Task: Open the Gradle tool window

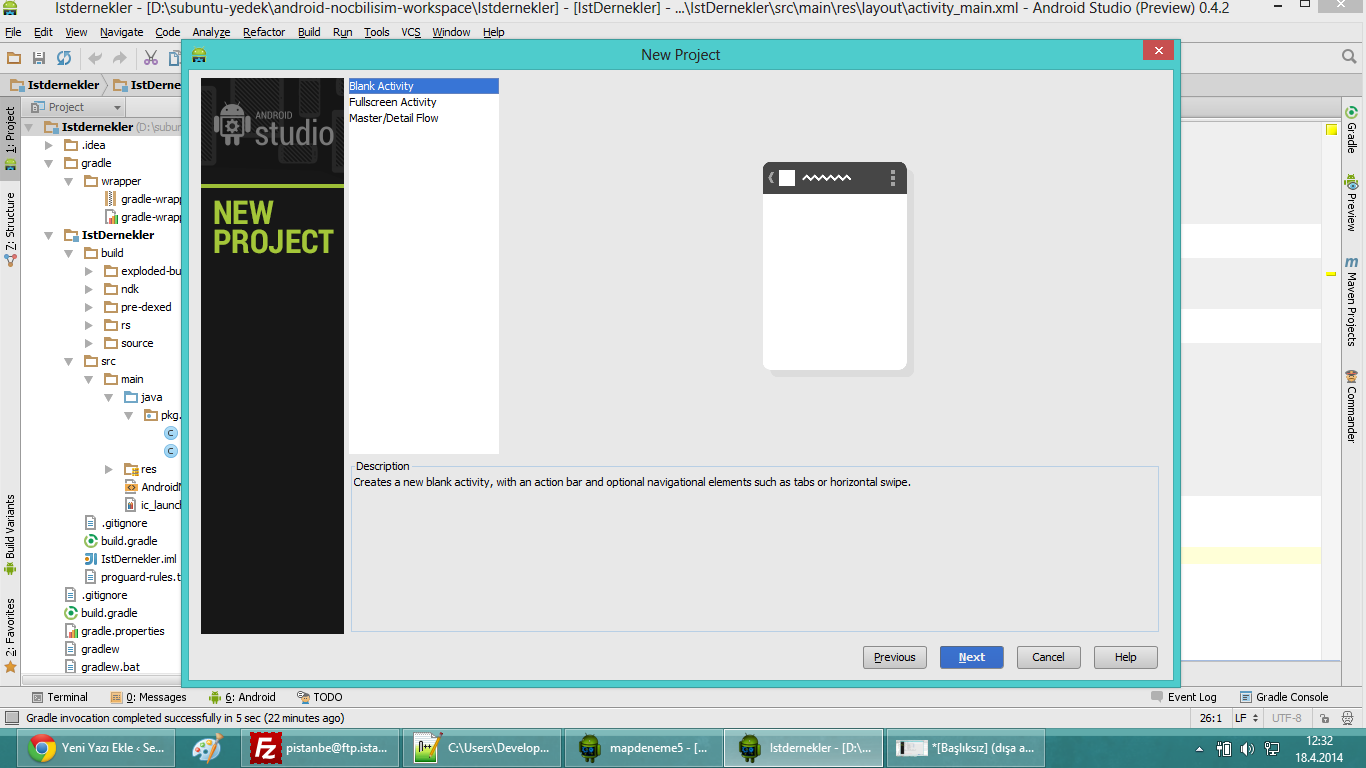Action: [1351, 130]
